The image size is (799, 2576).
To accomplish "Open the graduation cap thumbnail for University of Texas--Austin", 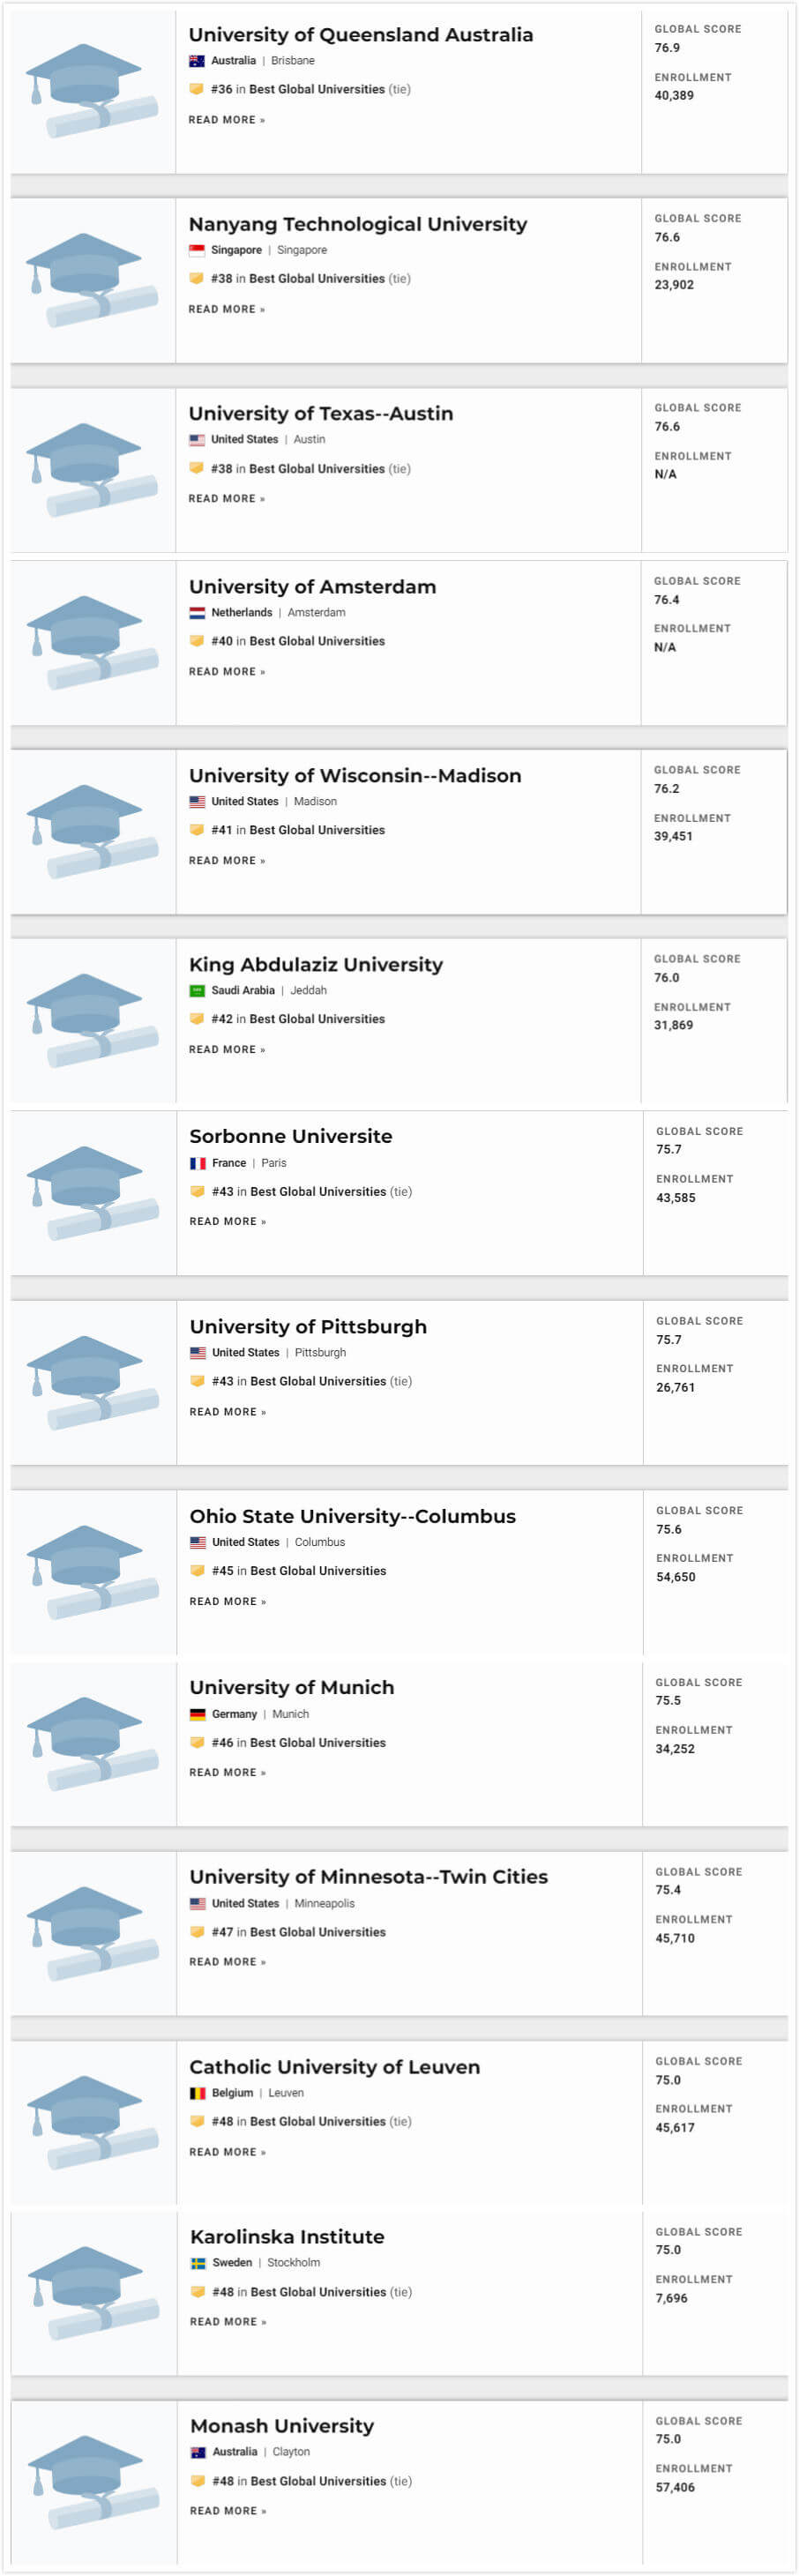I will click(x=93, y=470).
